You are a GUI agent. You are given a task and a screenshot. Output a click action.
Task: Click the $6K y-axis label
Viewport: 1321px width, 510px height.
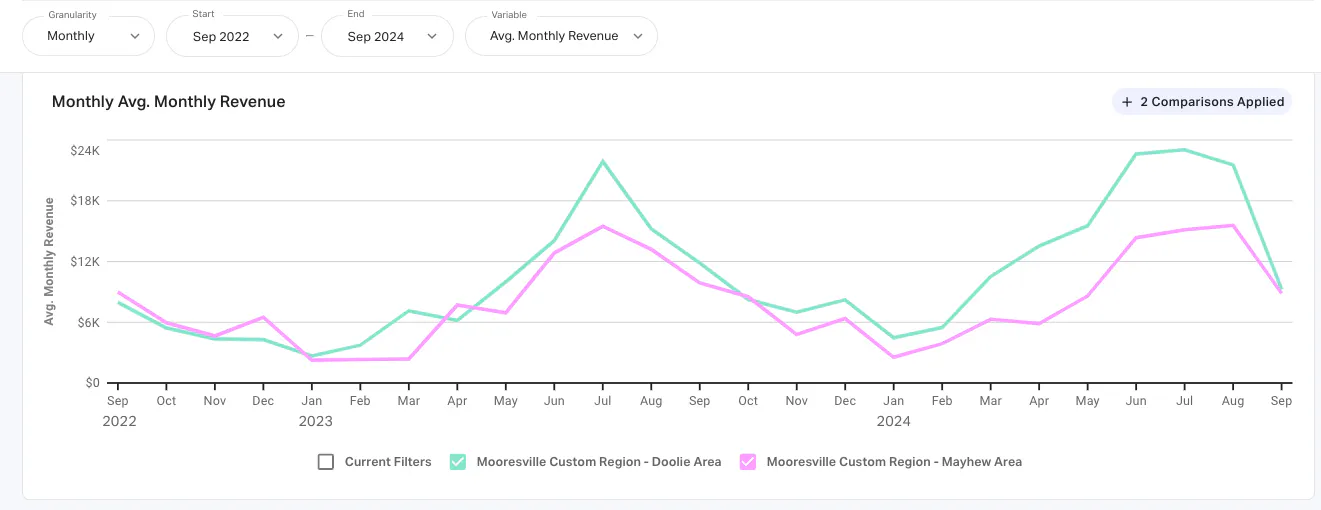88,323
